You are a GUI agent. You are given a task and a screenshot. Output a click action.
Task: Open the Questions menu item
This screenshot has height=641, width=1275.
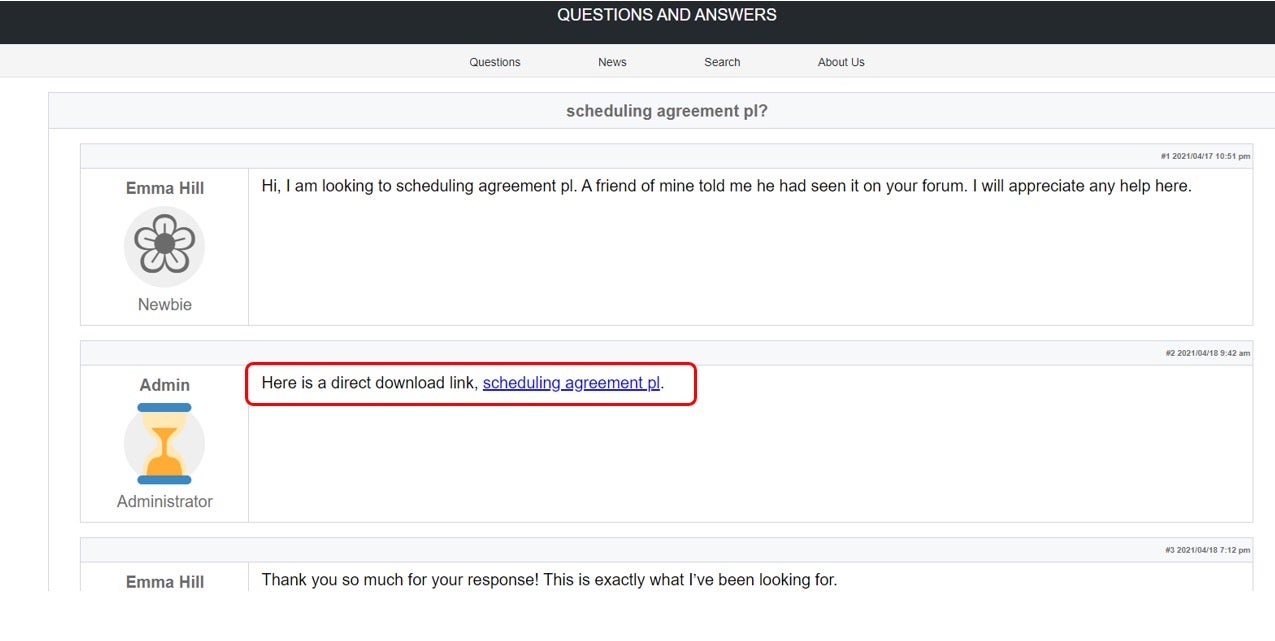[x=495, y=62]
